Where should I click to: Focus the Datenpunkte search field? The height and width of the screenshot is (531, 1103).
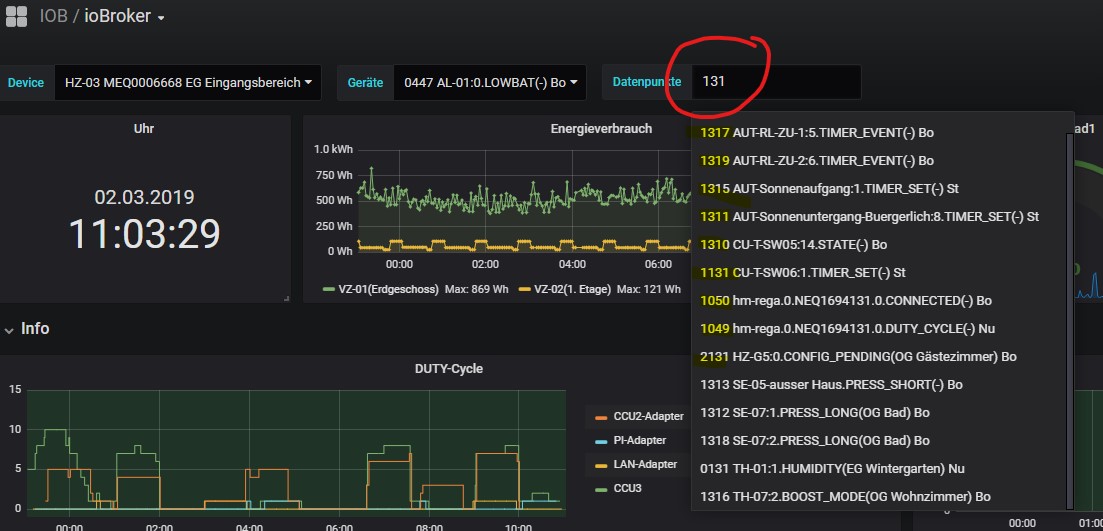click(776, 82)
